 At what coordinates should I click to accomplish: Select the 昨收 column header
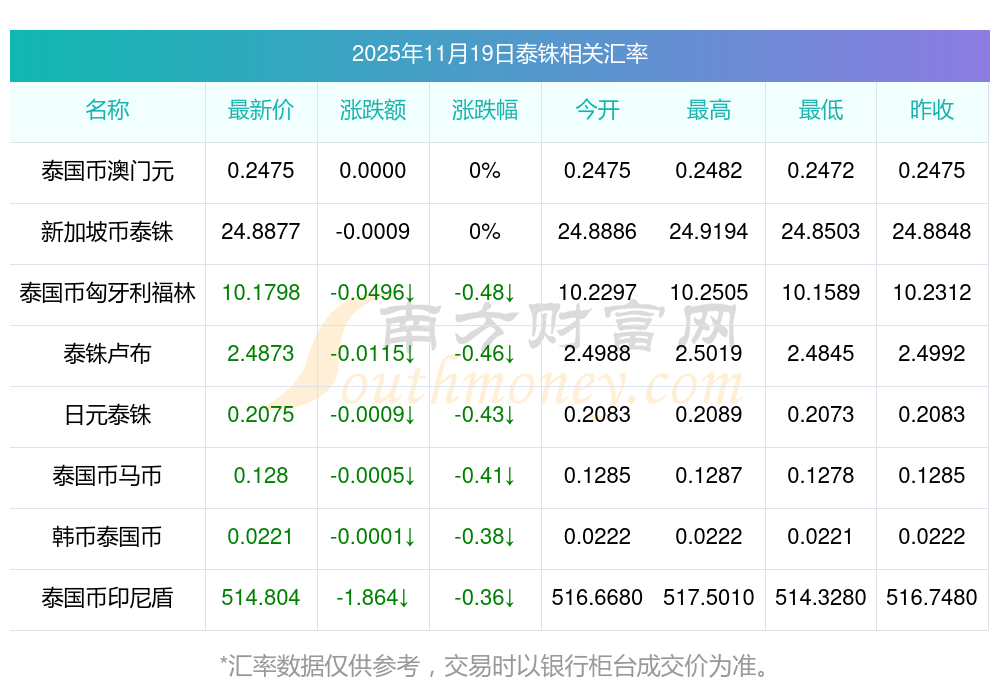[932, 111]
